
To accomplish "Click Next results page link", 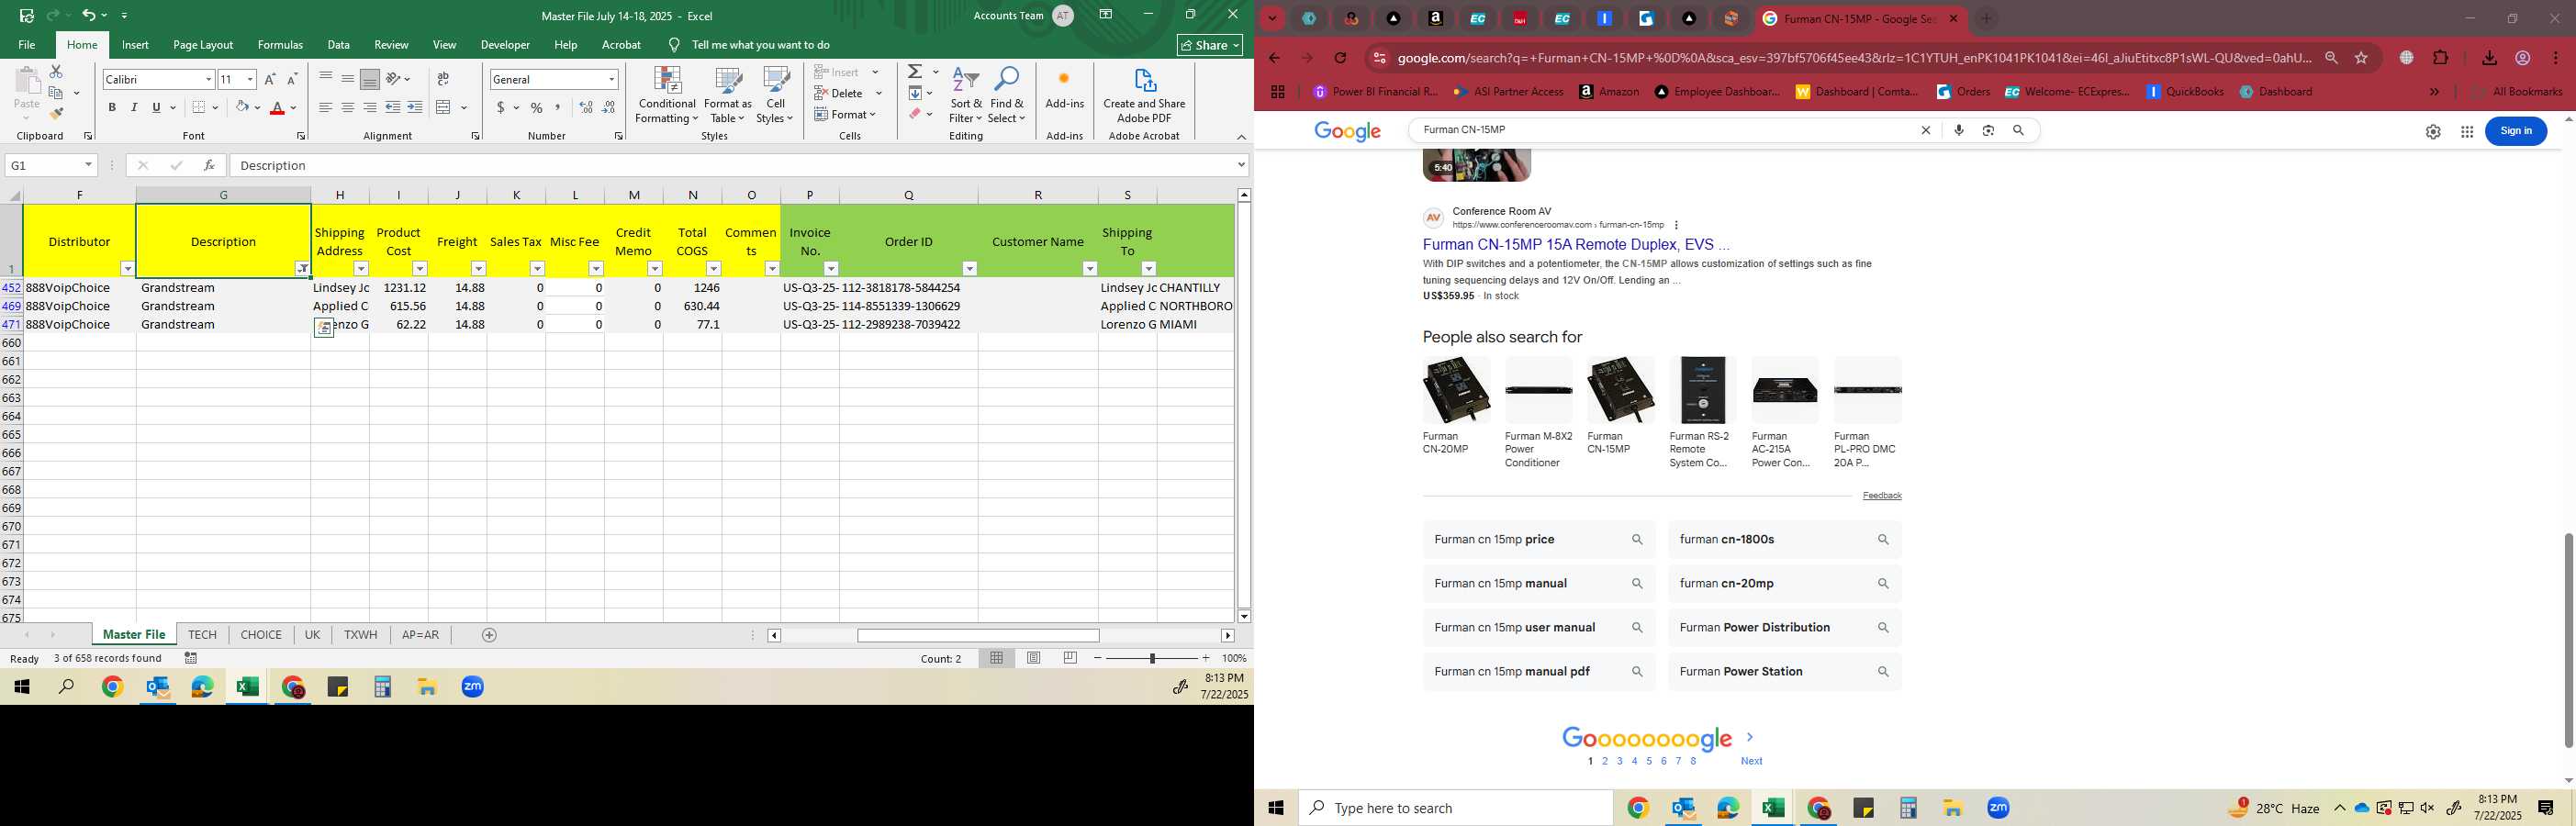I will 1751,761.
